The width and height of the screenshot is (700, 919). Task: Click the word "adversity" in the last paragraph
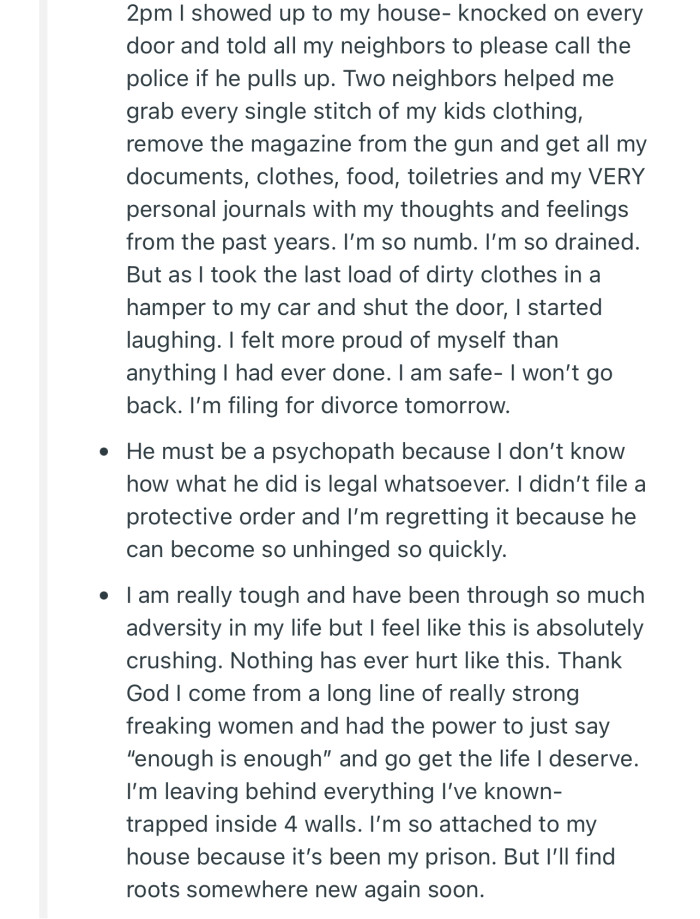(170, 628)
